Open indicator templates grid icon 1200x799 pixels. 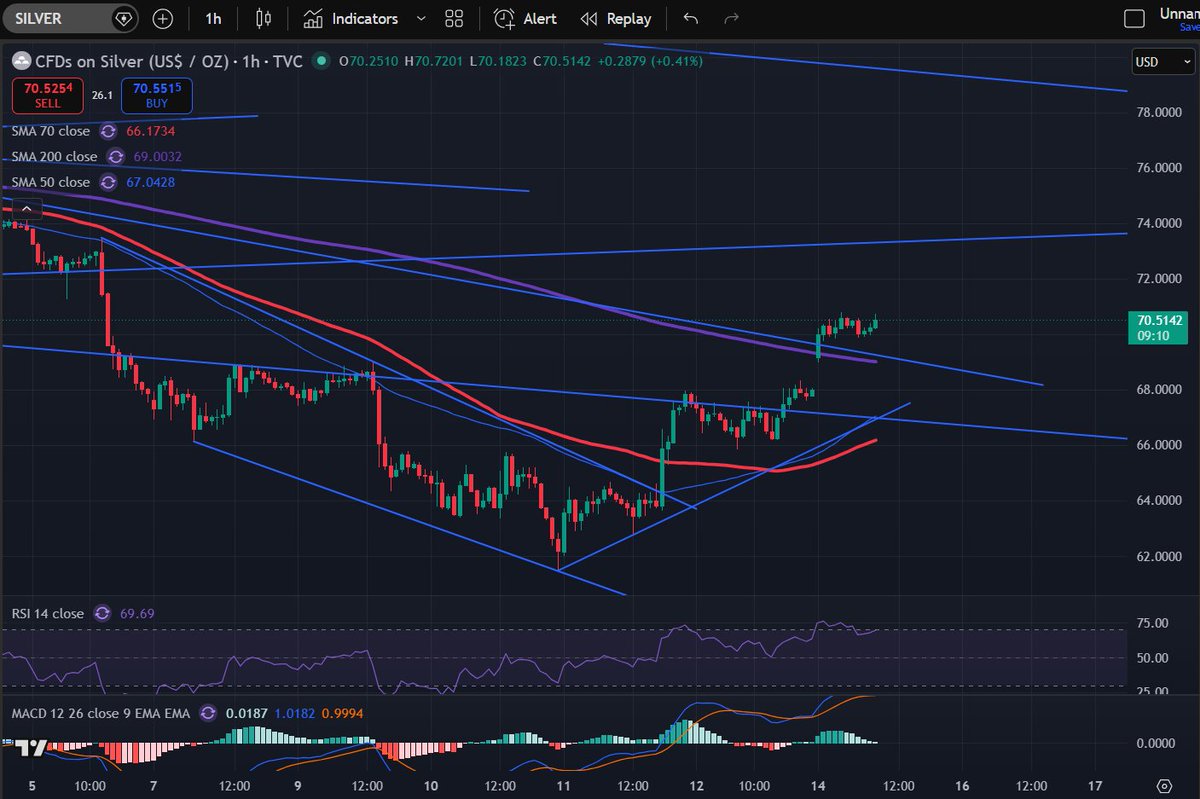coord(454,19)
